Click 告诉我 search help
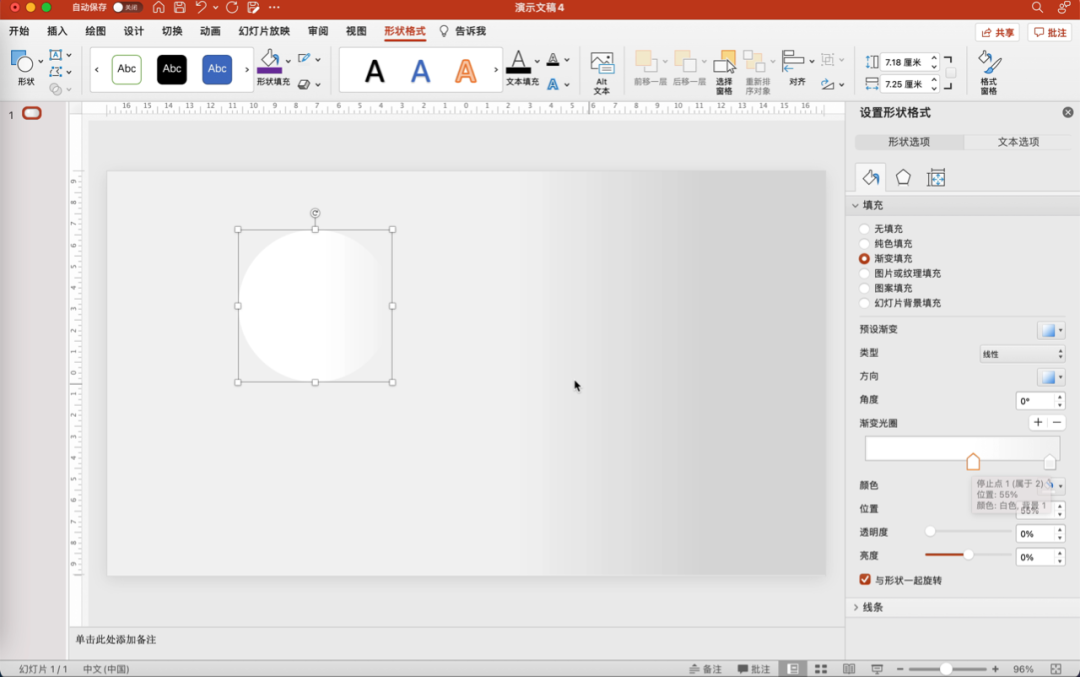 (x=463, y=31)
